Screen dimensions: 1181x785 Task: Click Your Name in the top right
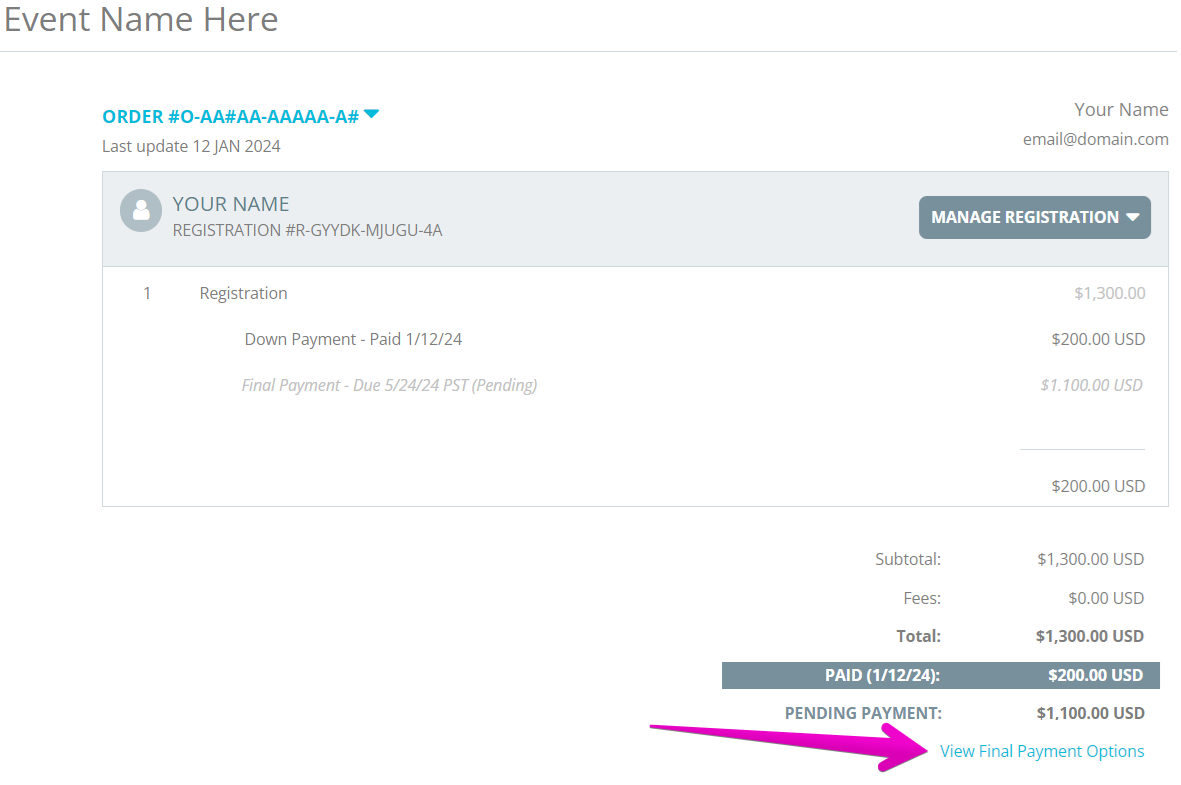click(x=1121, y=110)
